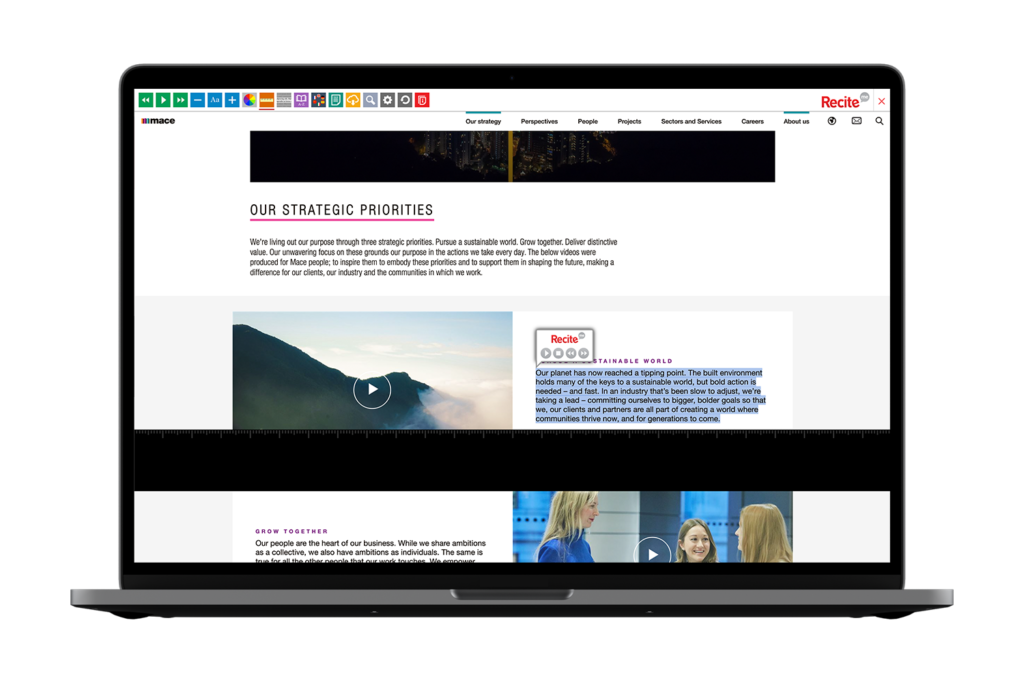Screen dimensions: 1024x683
Task: Click forward in the Recite popup bubble
Action: tap(583, 353)
